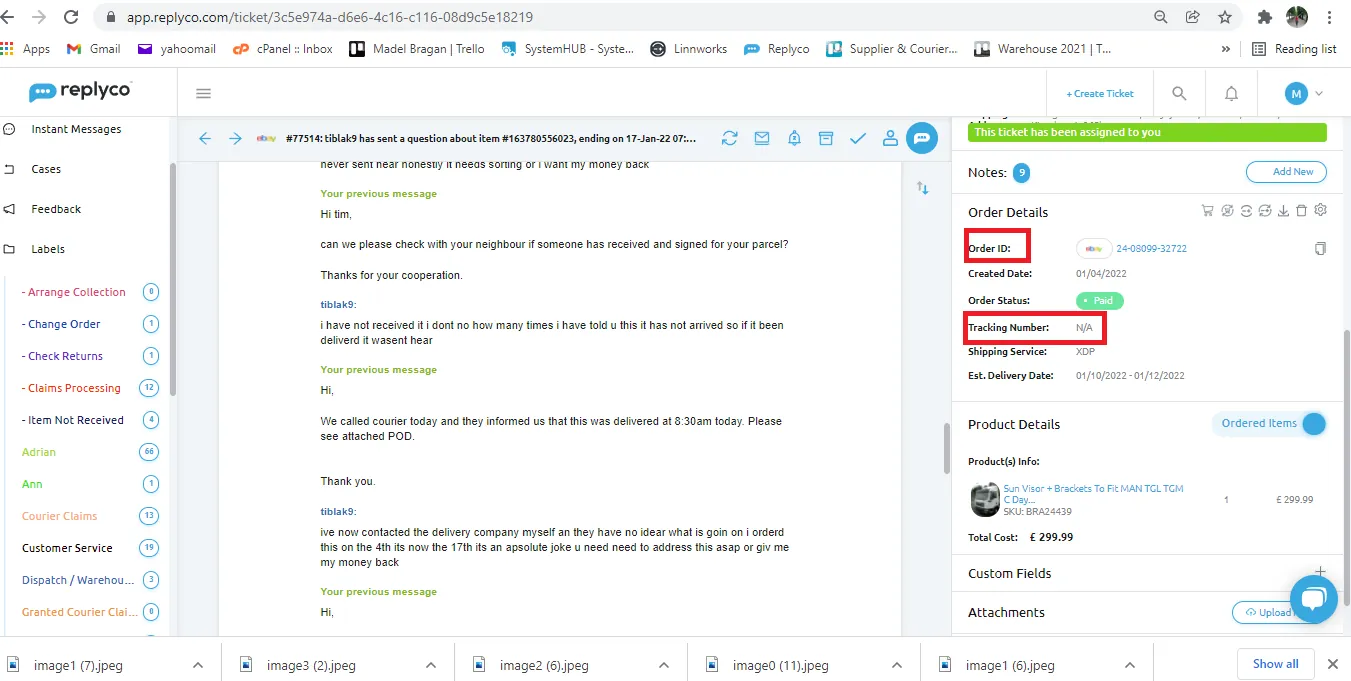Open order ID 24-08099-32722 link

tap(1151, 248)
